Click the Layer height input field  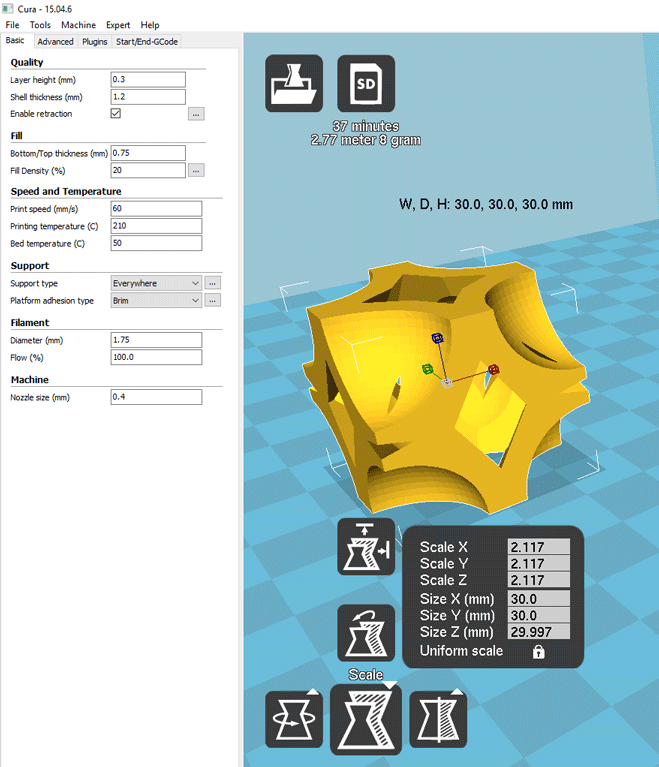[148, 79]
